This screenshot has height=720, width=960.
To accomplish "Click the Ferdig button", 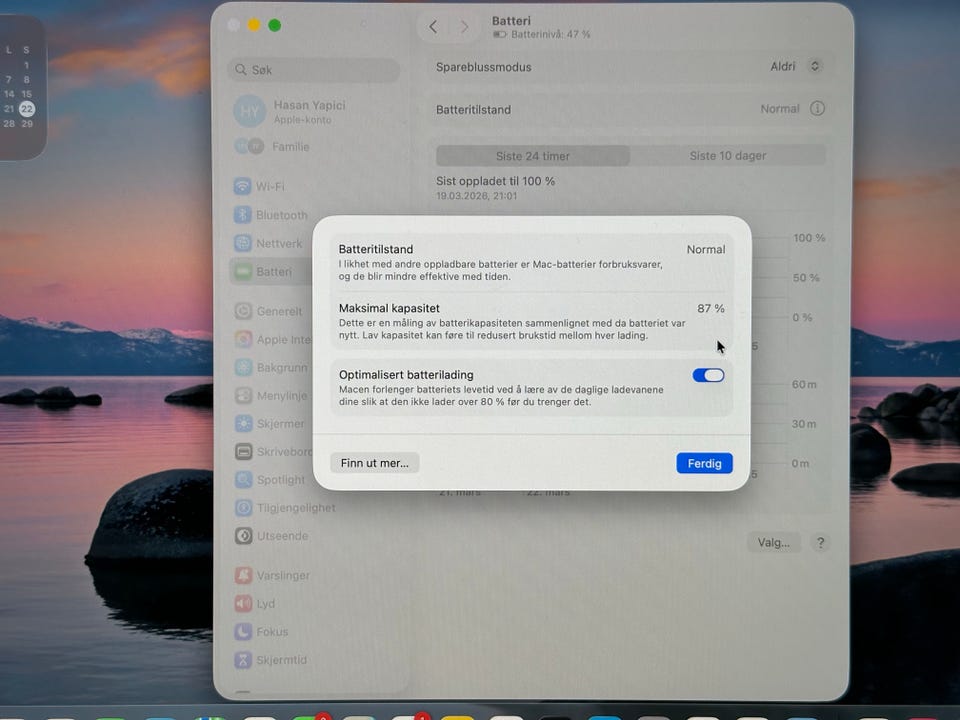I will click(x=704, y=463).
